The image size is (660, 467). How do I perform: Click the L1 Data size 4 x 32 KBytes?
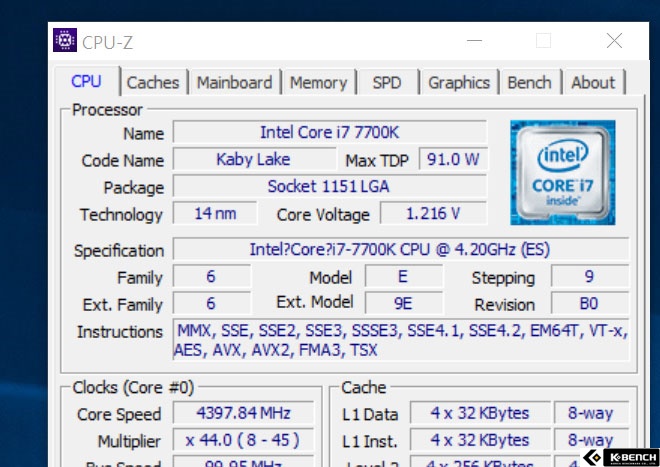click(480, 413)
